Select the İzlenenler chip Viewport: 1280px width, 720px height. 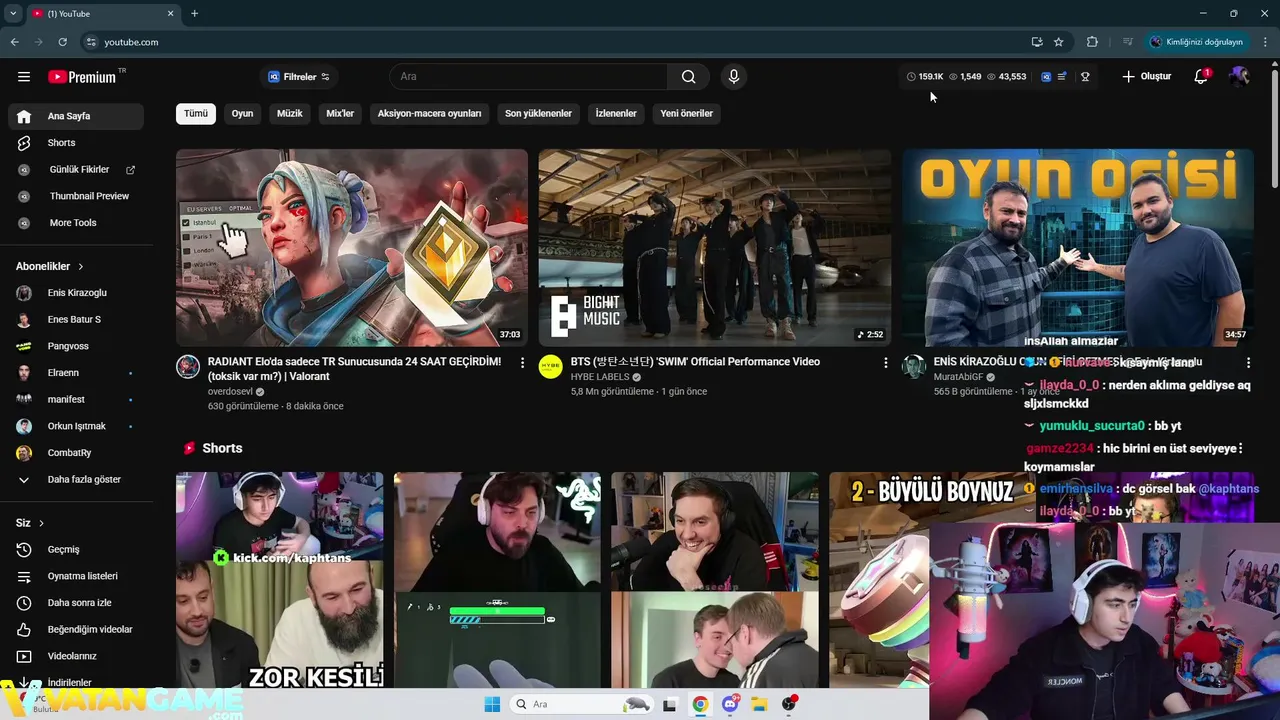(616, 113)
